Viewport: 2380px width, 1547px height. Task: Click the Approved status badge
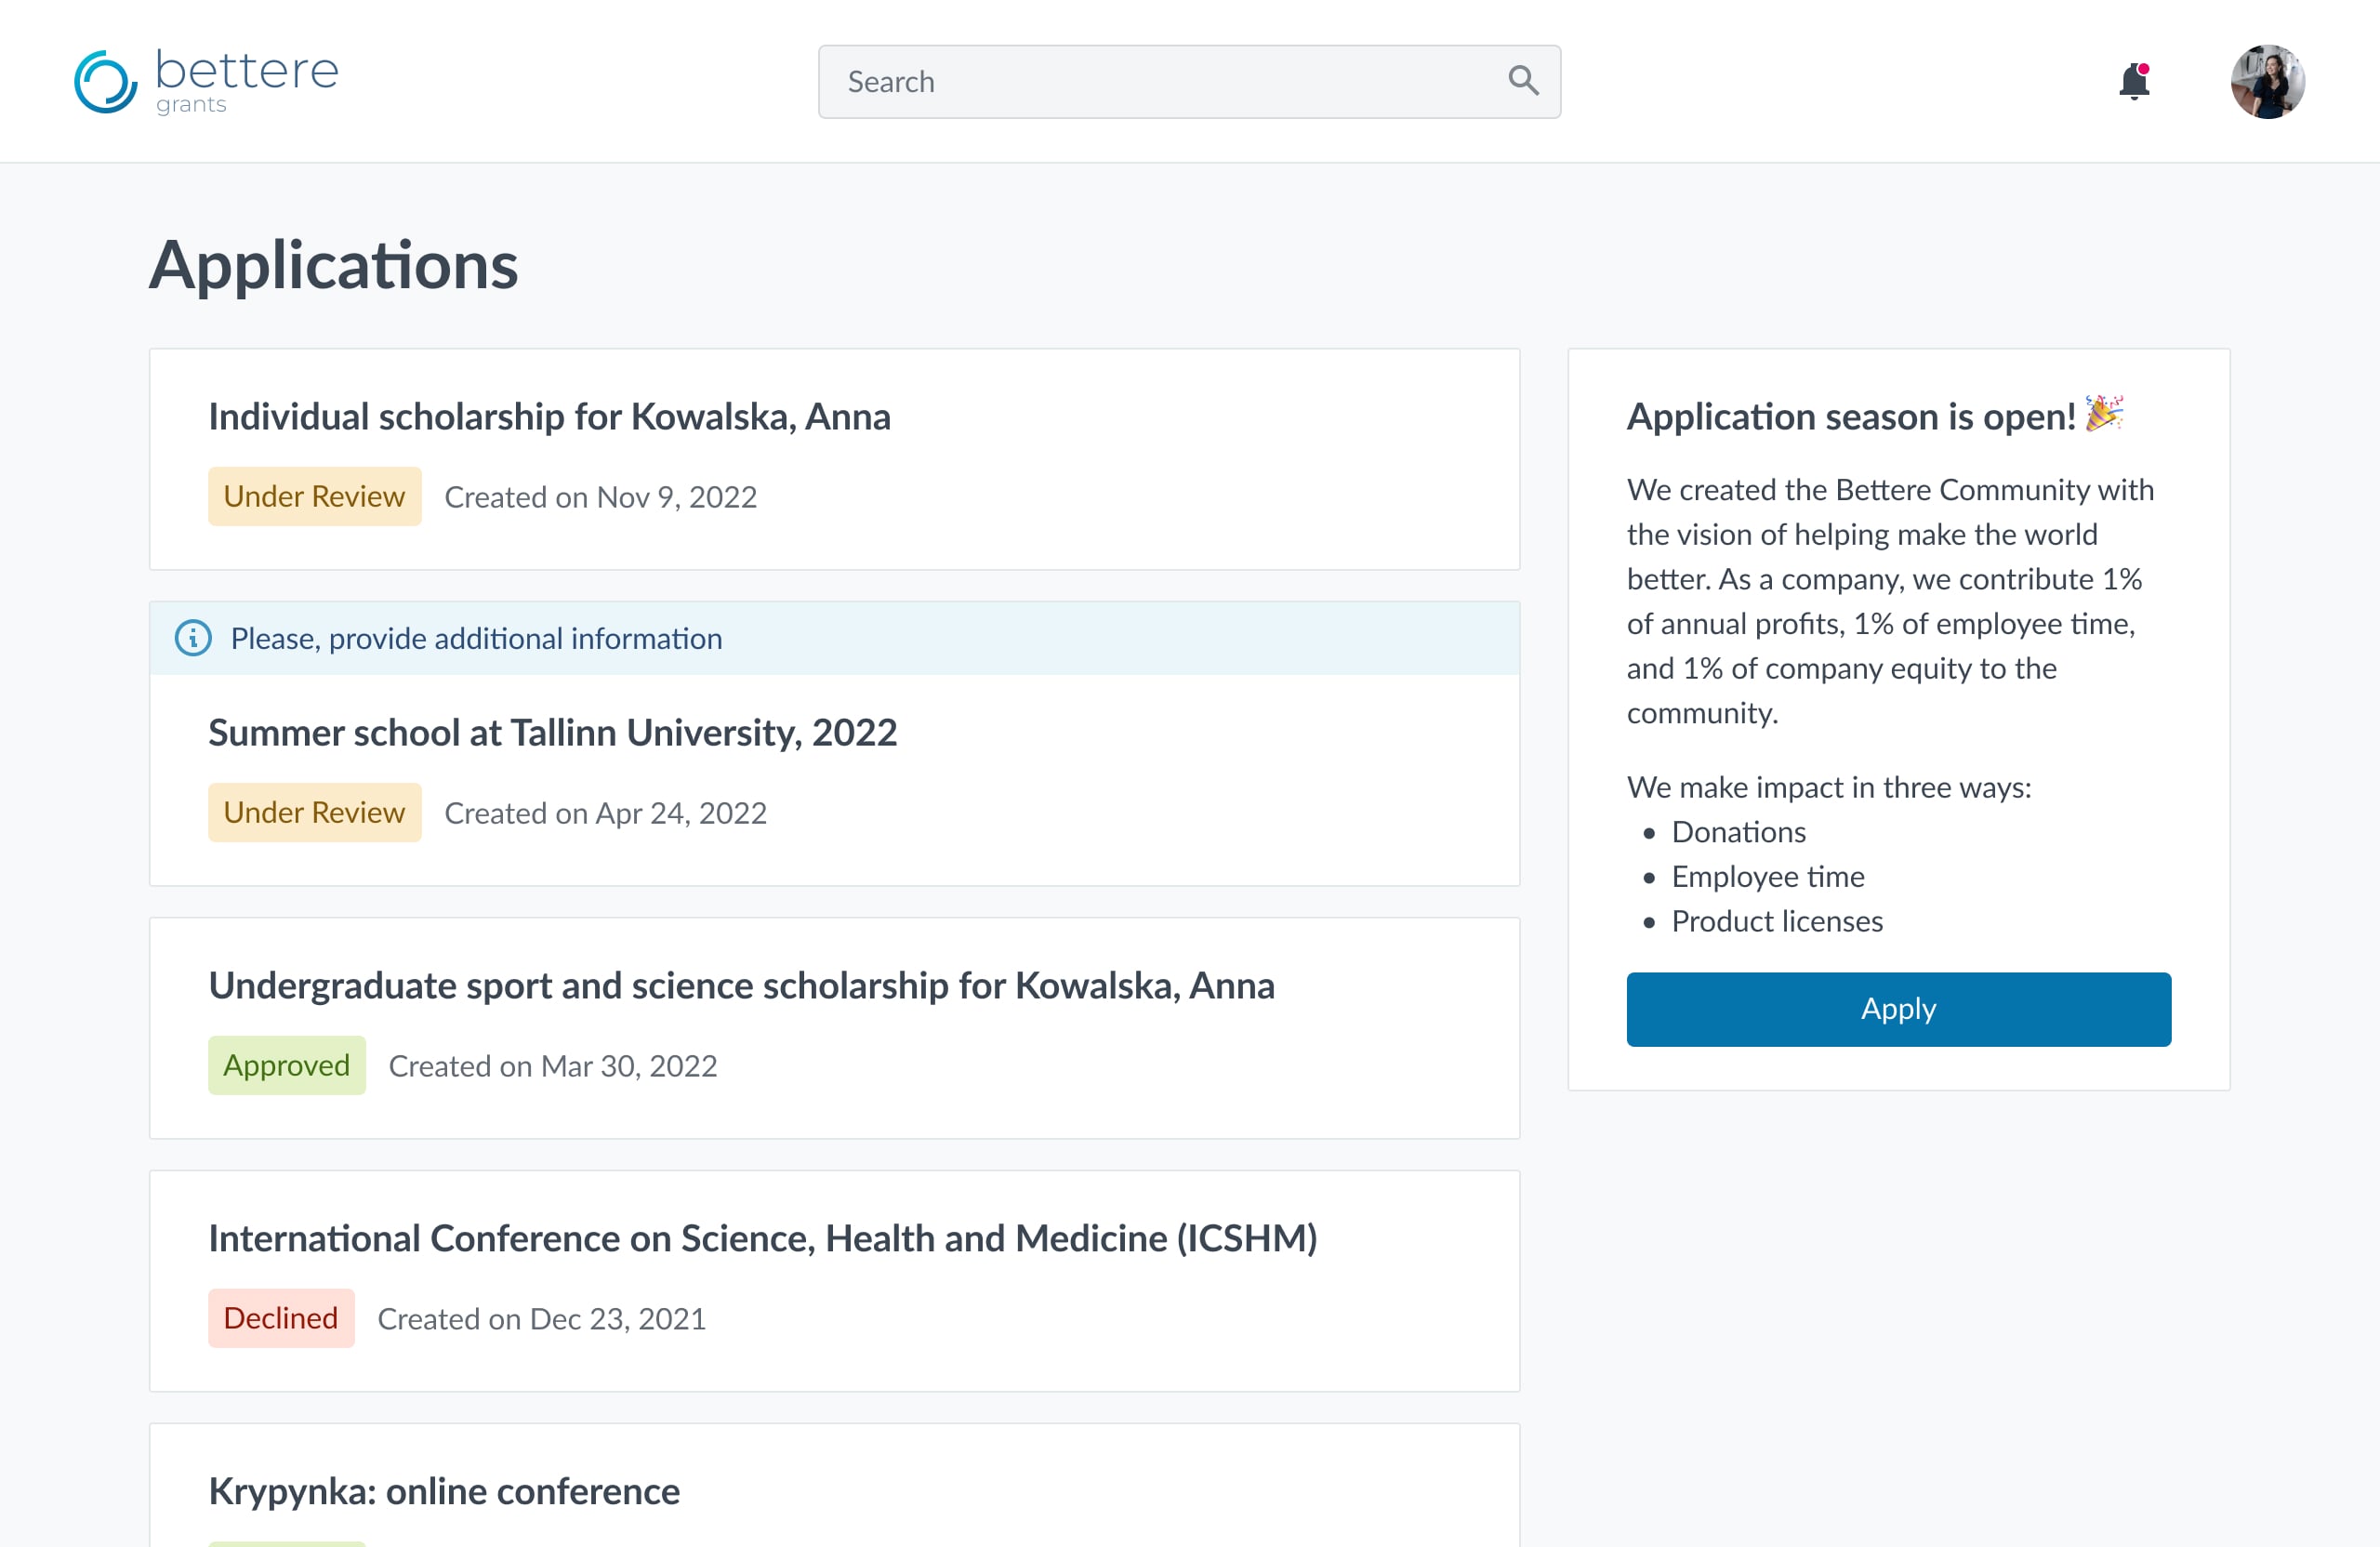pyautogui.click(x=287, y=1065)
